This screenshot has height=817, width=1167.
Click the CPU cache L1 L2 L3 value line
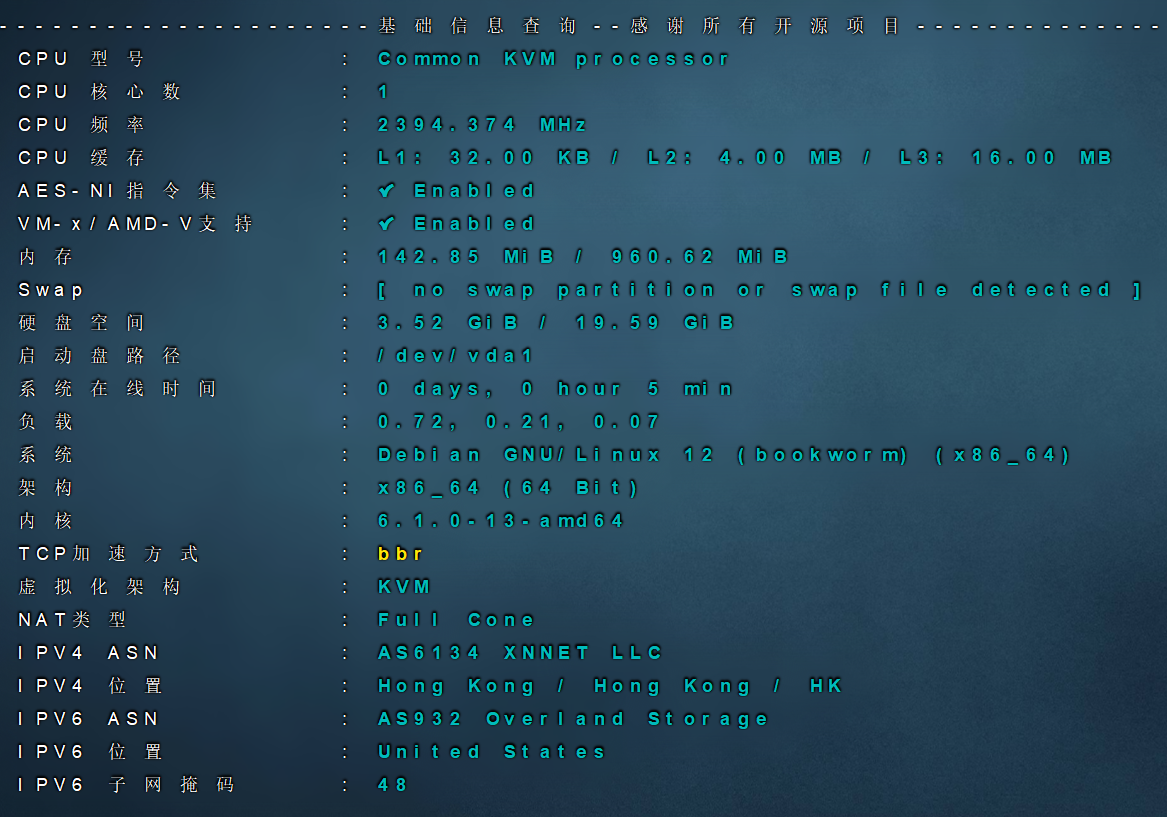point(744,157)
